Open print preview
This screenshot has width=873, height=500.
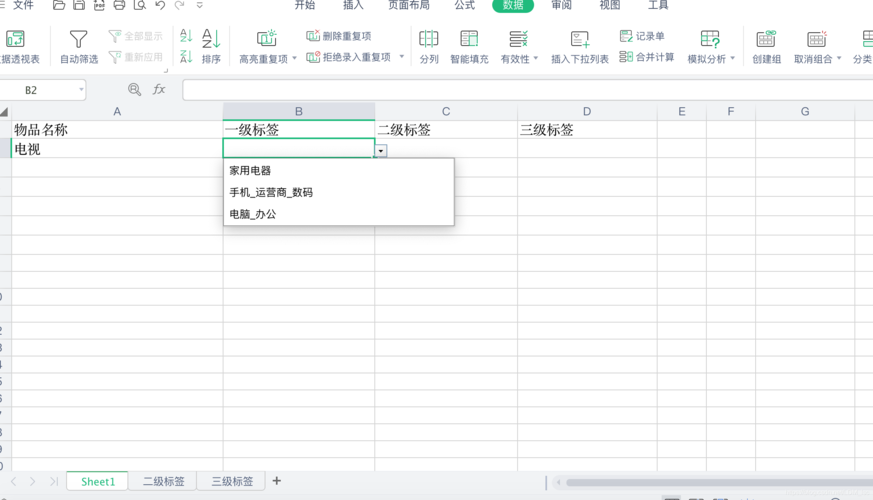tap(140, 6)
